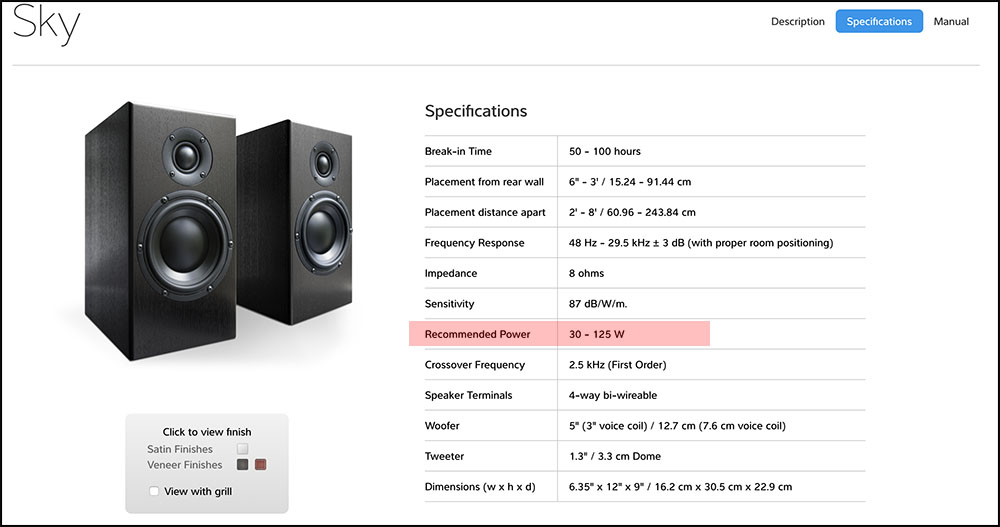Select the reddish-brown Veneer finish swatch
Image resolution: width=1000 pixels, height=527 pixels.
(260, 465)
